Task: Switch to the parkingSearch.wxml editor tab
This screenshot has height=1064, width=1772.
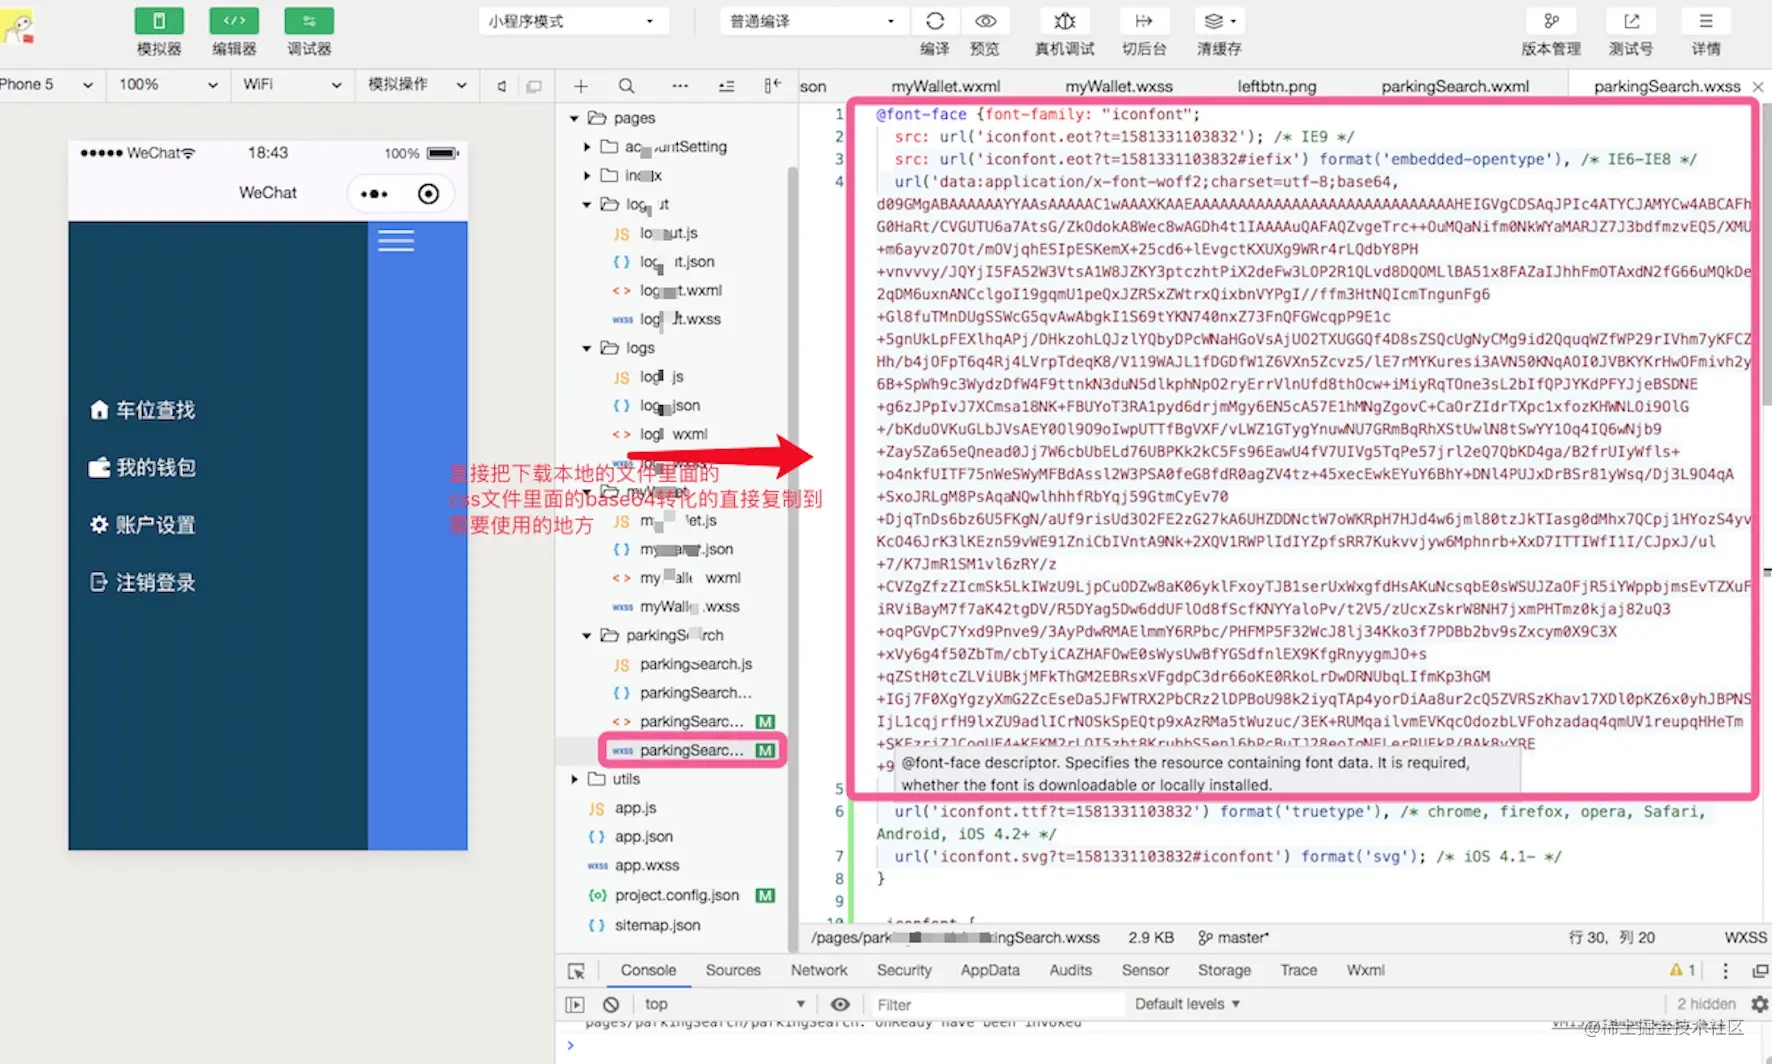Action: pyautogui.click(x=1455, y=86)
